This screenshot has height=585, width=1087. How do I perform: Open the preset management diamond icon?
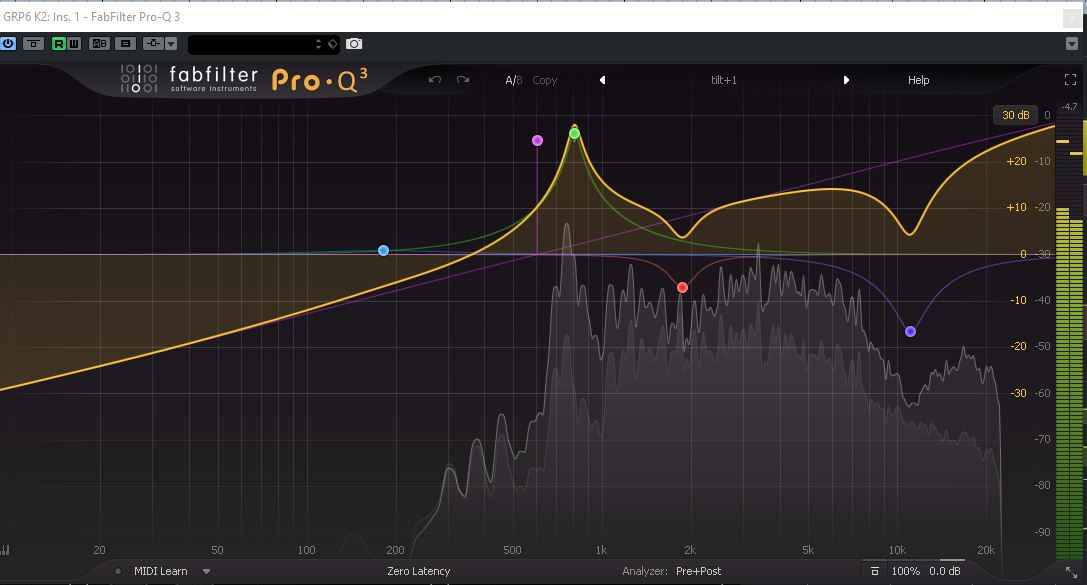tap(333, 44)
